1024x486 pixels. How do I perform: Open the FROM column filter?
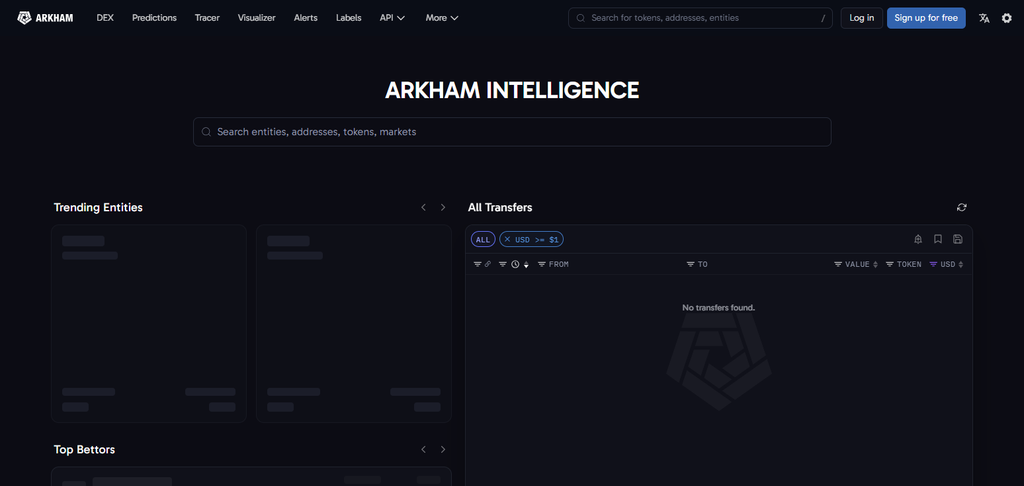(541, 265)
